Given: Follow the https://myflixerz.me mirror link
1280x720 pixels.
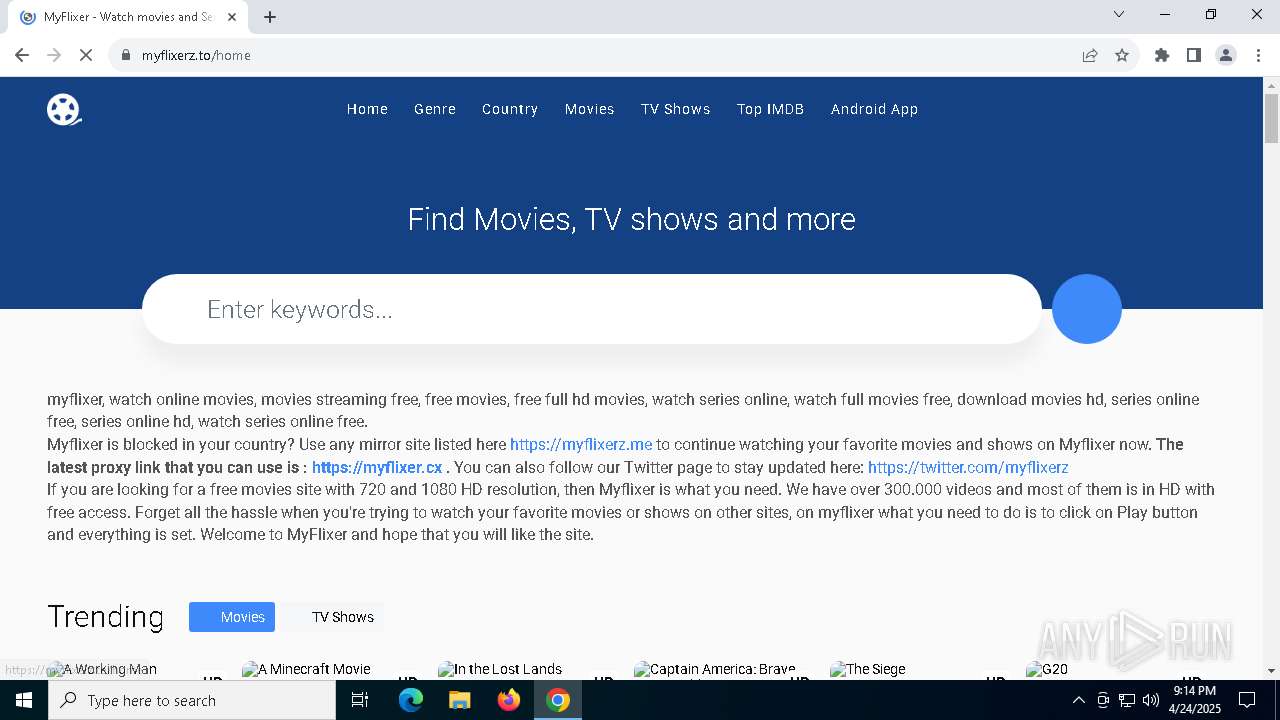Looking at the screenshot, I should [581, 444].
